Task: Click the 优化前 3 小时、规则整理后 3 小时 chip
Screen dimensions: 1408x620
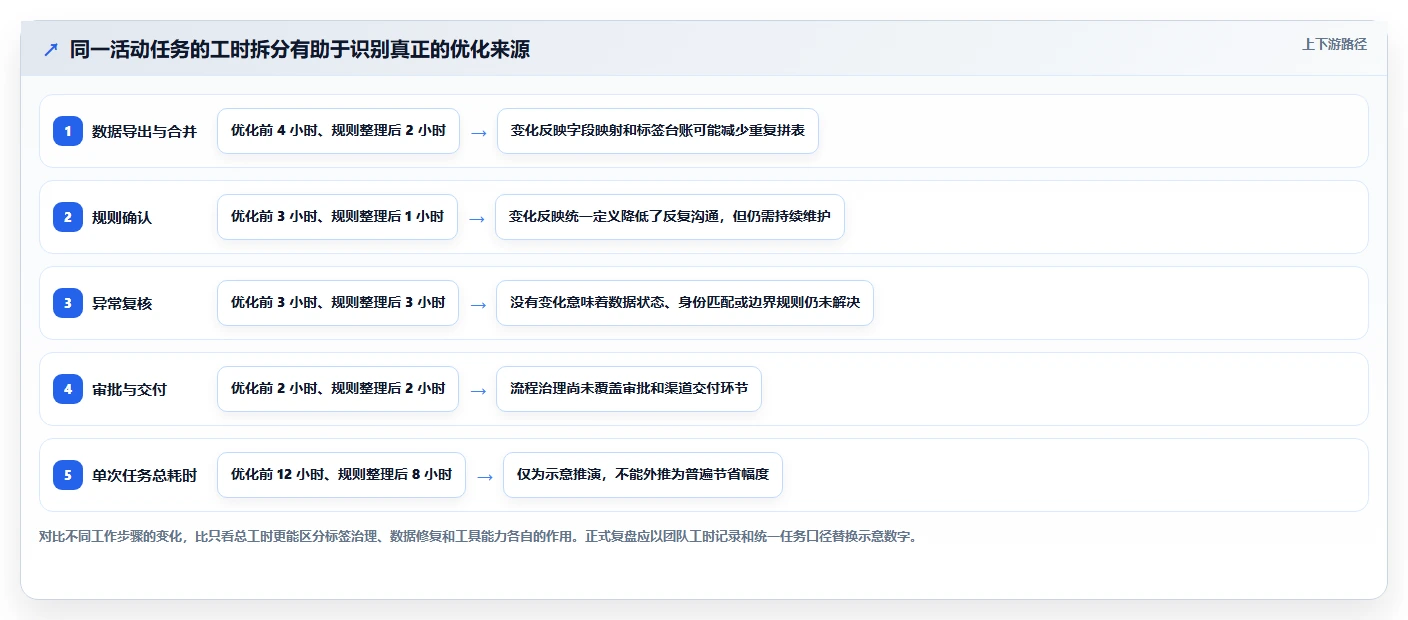Action: pos(338,303)
